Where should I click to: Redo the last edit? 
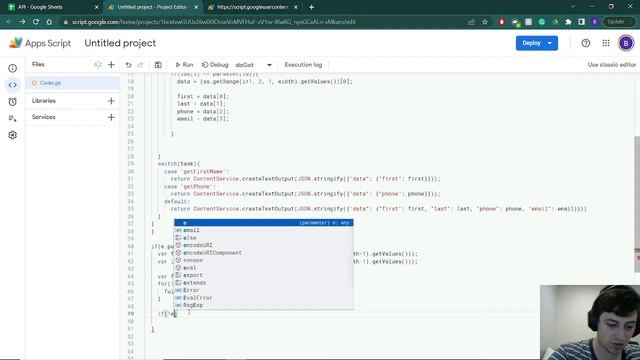coord(140,65)
